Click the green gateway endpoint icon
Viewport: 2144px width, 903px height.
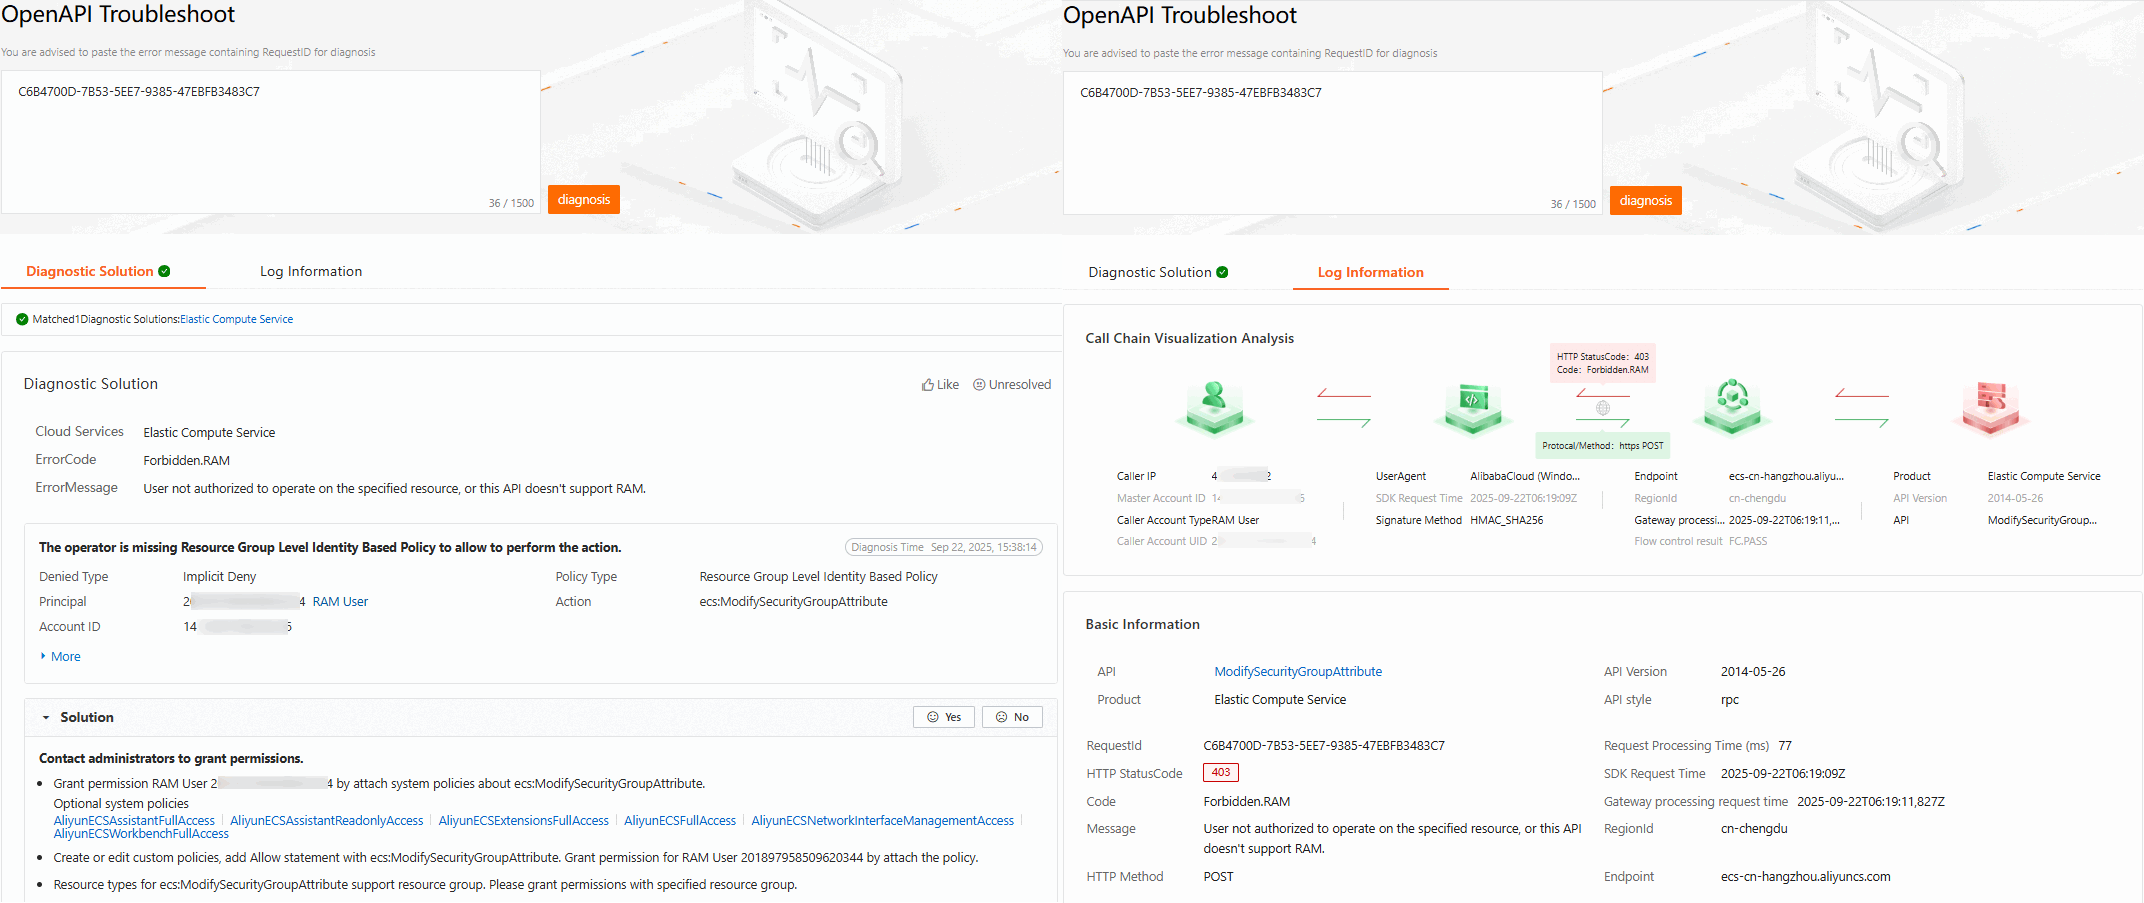click(1732, 407)
